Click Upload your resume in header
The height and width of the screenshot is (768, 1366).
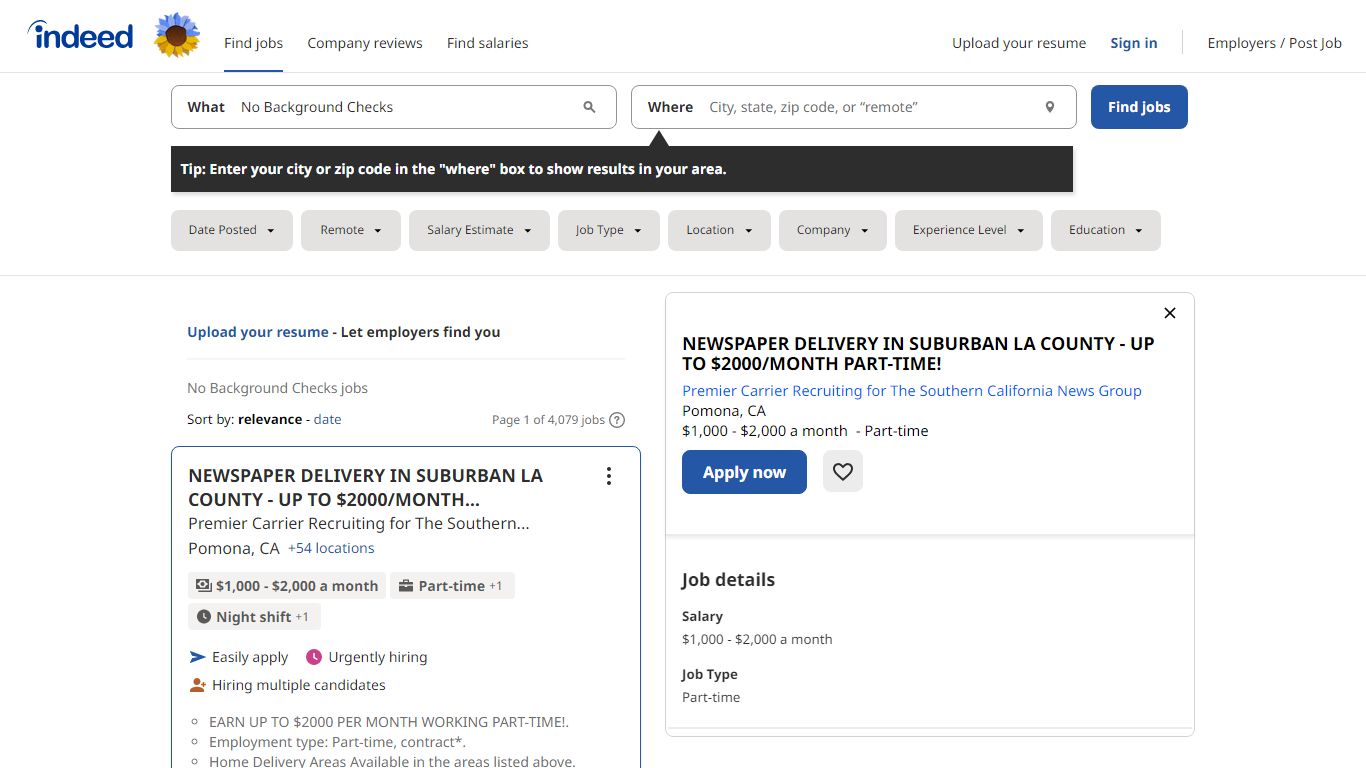point(1019,43)
